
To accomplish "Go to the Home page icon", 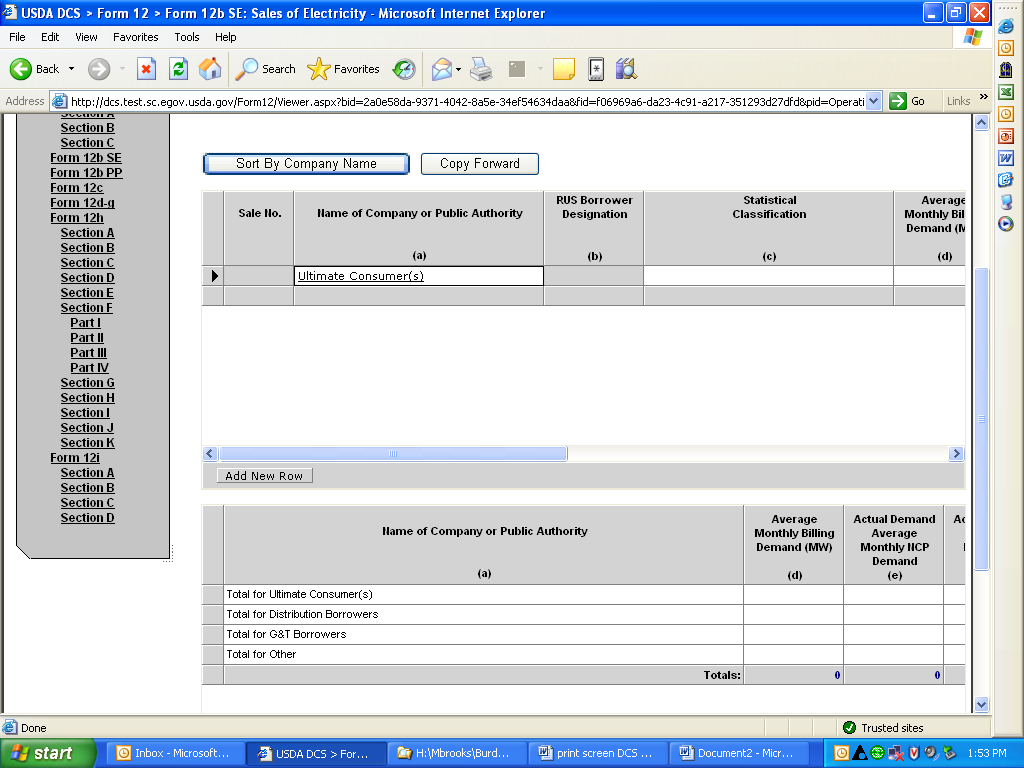I will point(210,69).
